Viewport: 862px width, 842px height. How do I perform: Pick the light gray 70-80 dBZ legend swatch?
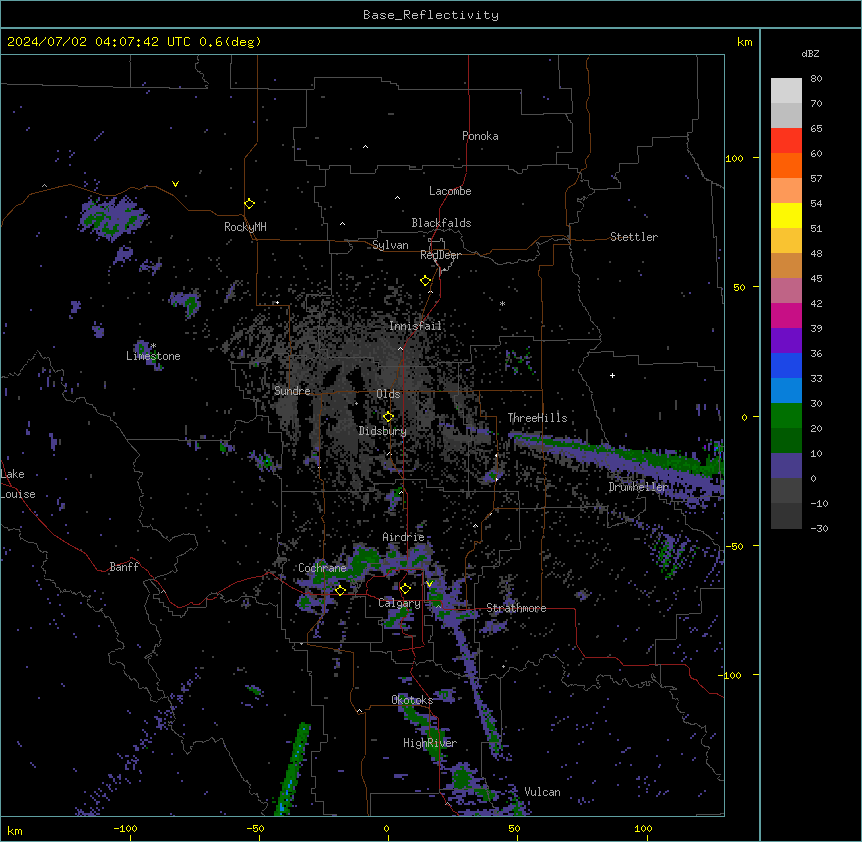click(786, 91)
